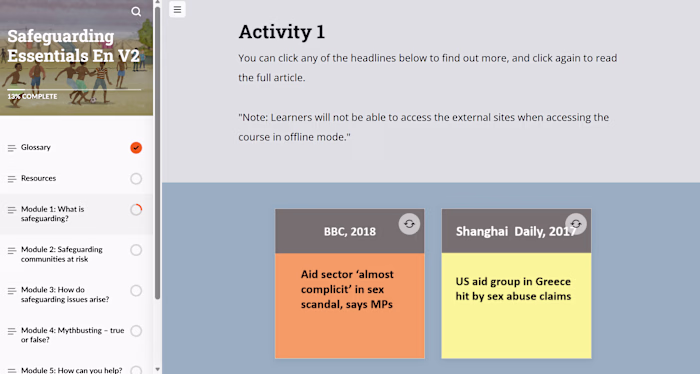Click the orange 'Aid sector almost complicit' headline card
This screenshot has width=700, height=374.
(x=350, y=306)
